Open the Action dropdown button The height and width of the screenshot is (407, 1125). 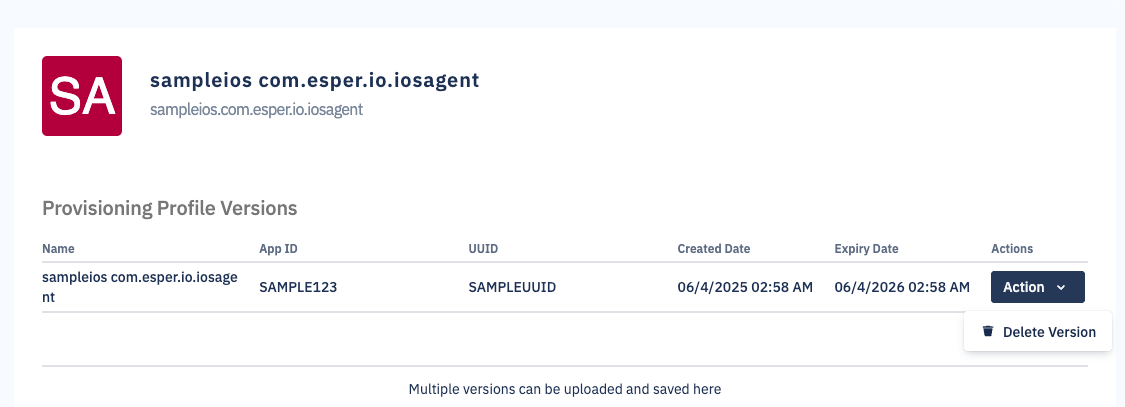point(1037,287)
